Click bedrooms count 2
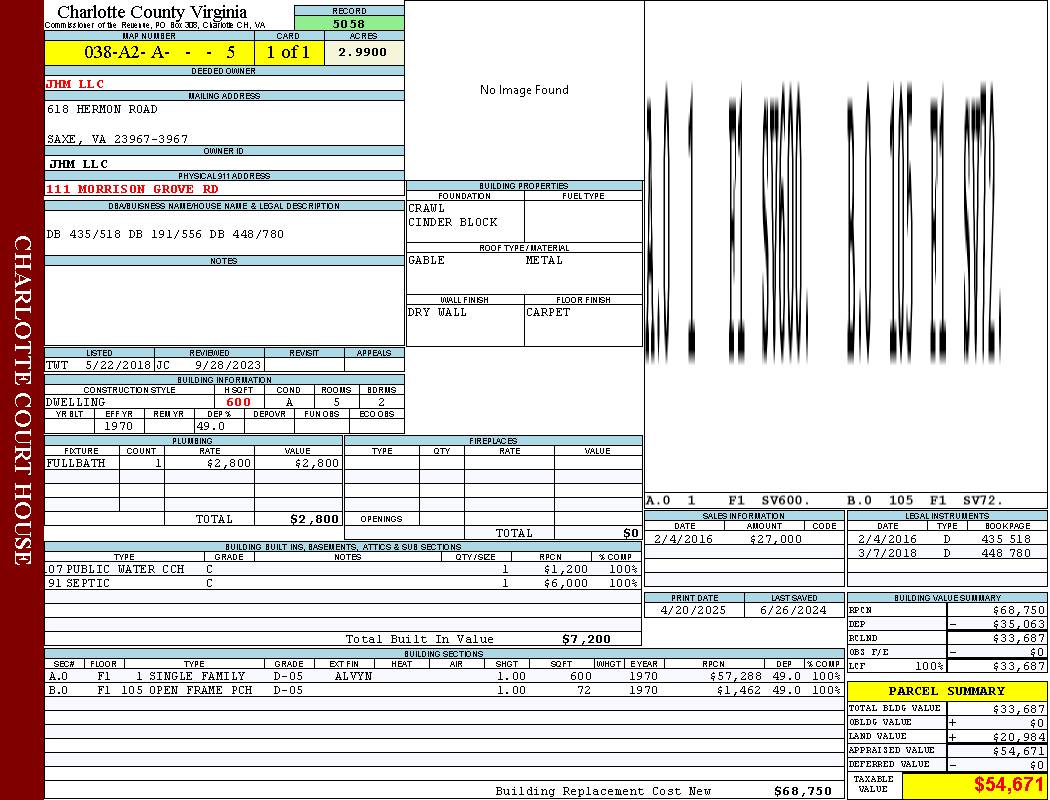Screen dimensions: 1050x800 coord(381,402)
